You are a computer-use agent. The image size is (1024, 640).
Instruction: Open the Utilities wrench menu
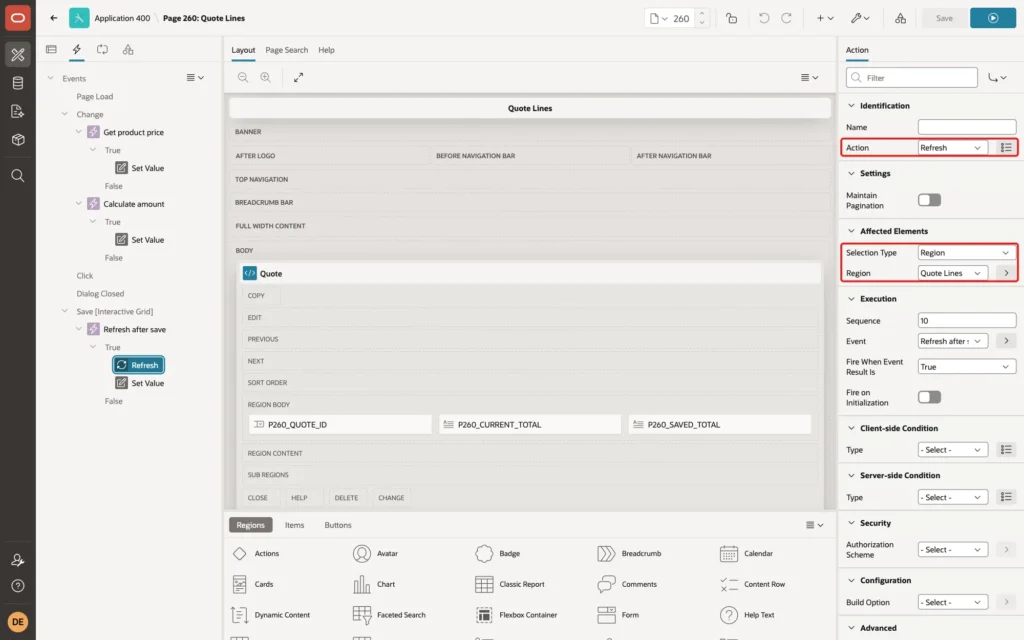coord(860,18)
